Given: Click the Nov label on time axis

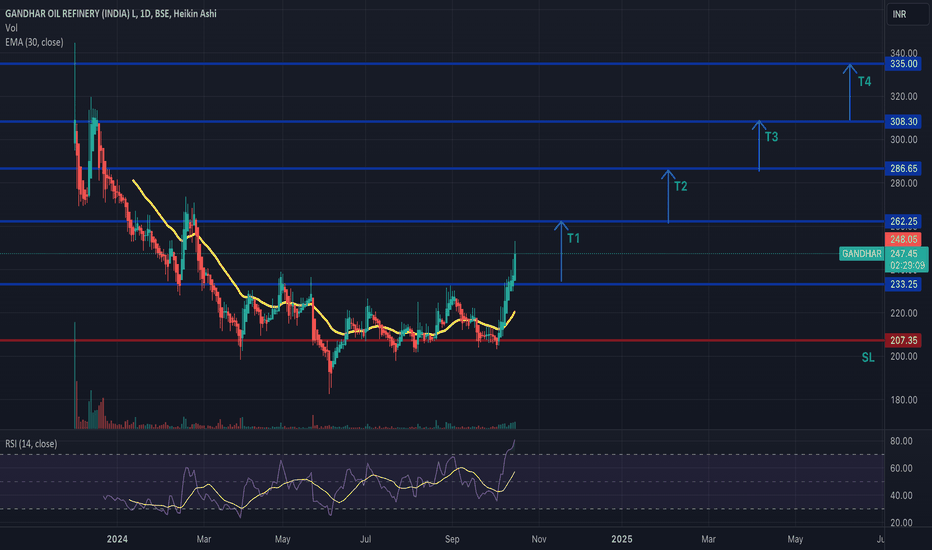Looking at the screenshot, I should 539,539.
